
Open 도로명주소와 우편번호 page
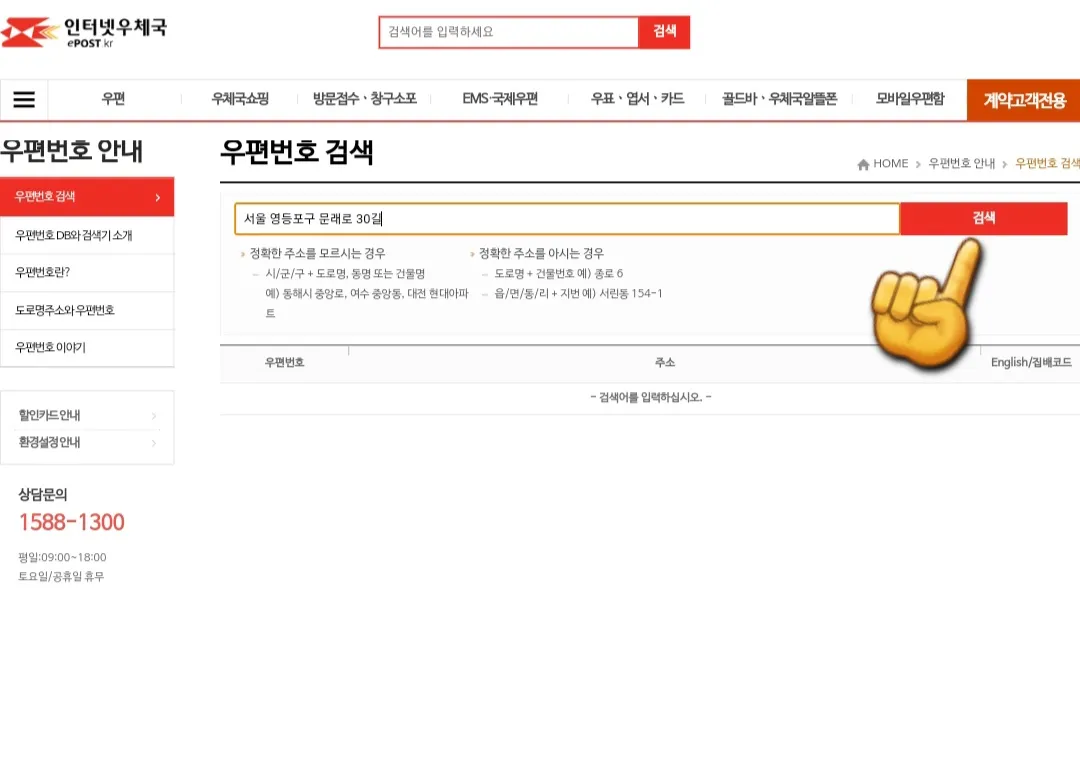(x=88, y=310)
